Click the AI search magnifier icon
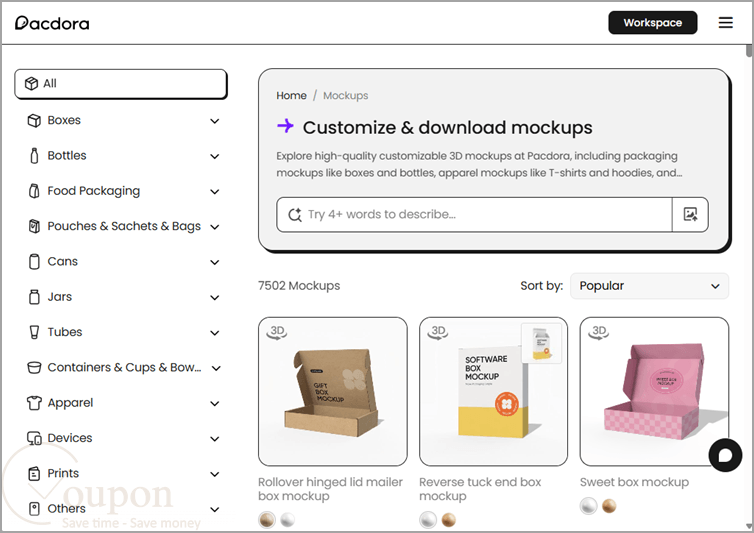Viewport: 754px width, 533px height. tap(294, 215)
